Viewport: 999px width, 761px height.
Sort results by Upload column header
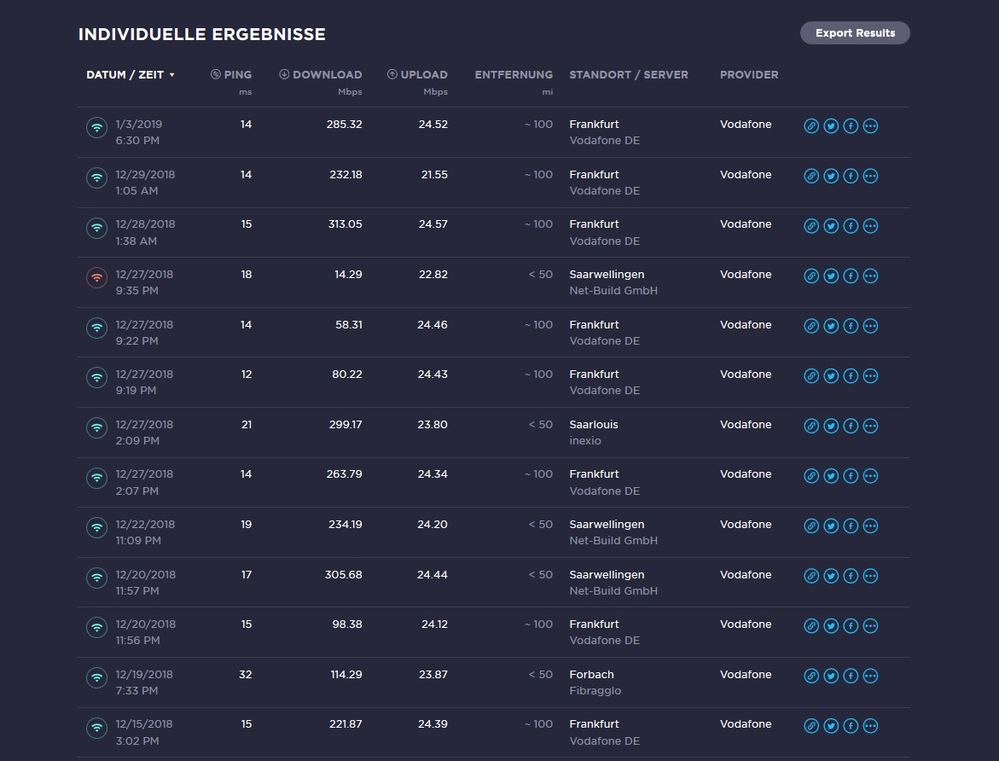(x=417, y=75)
